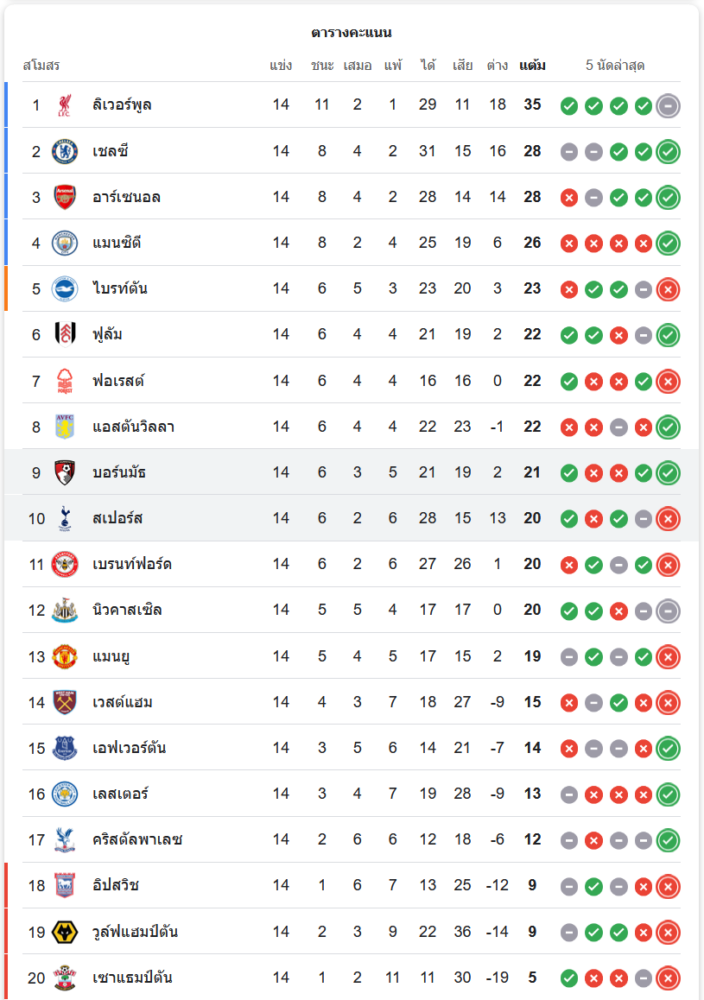Select the อิปสวิช (Ipswich) team name
This screenshot has height=1000, width=704.
[x=115, y=885]
